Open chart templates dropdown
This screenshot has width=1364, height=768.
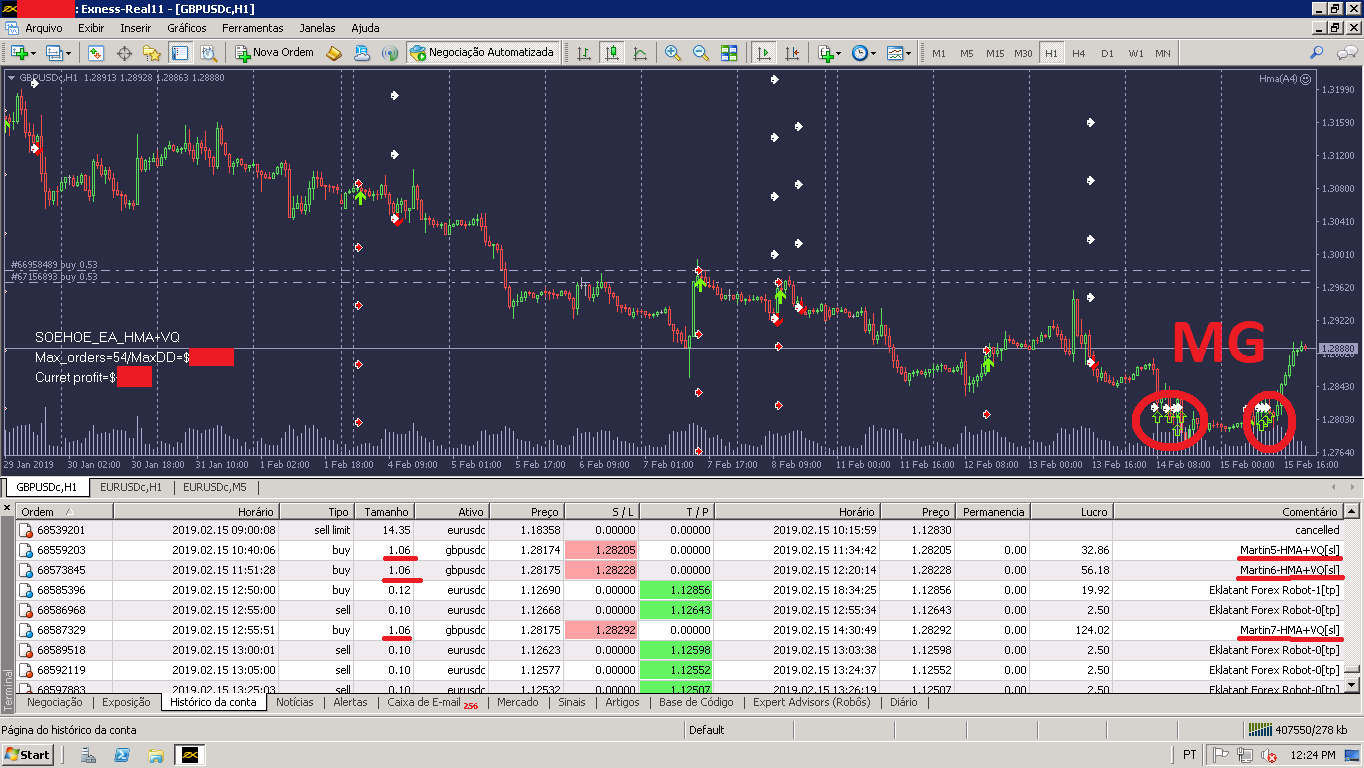(898, 53)
